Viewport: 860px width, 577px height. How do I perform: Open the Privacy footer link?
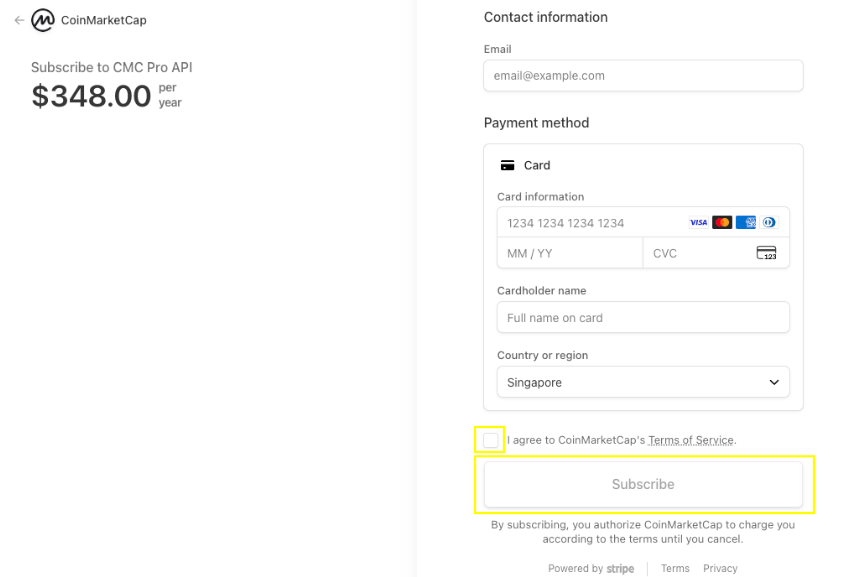click(x=720, y=568)
